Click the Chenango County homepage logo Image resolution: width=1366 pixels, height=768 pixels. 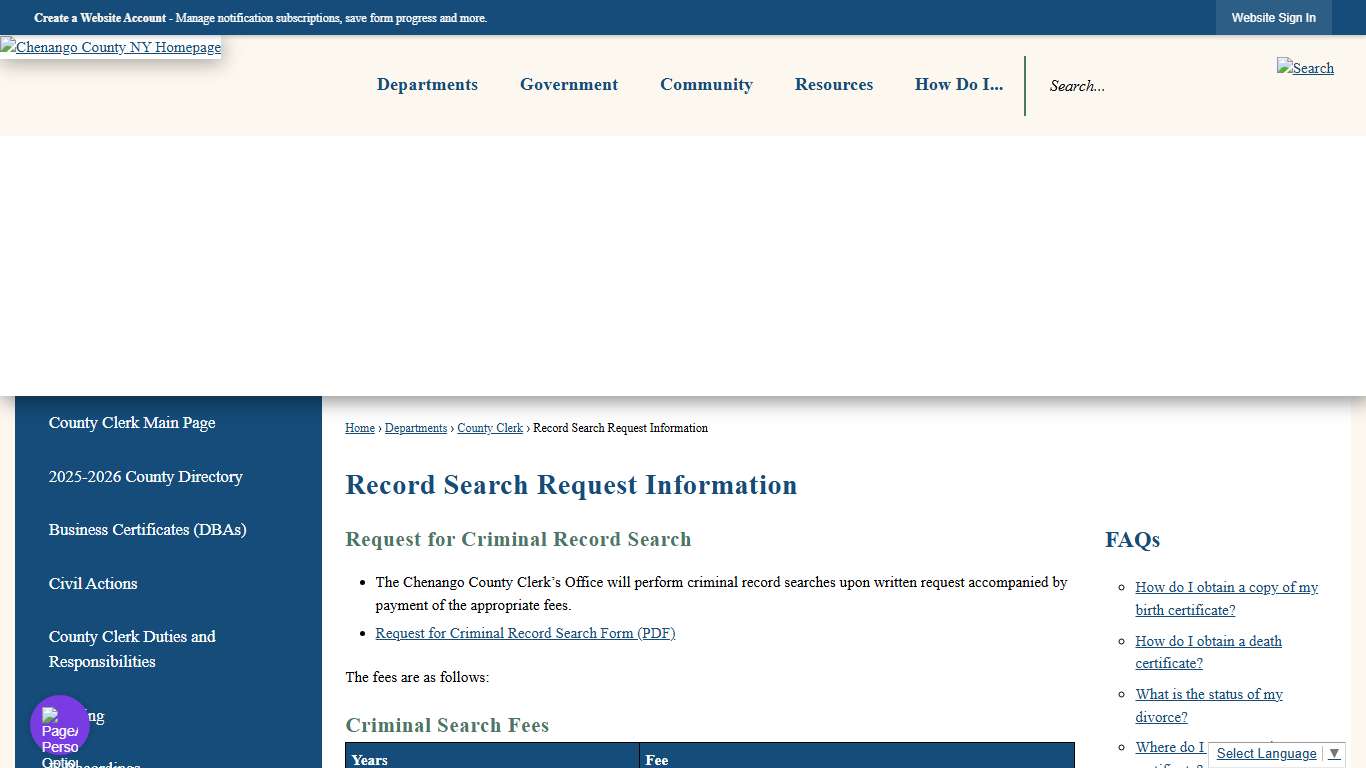pos(110,46)
